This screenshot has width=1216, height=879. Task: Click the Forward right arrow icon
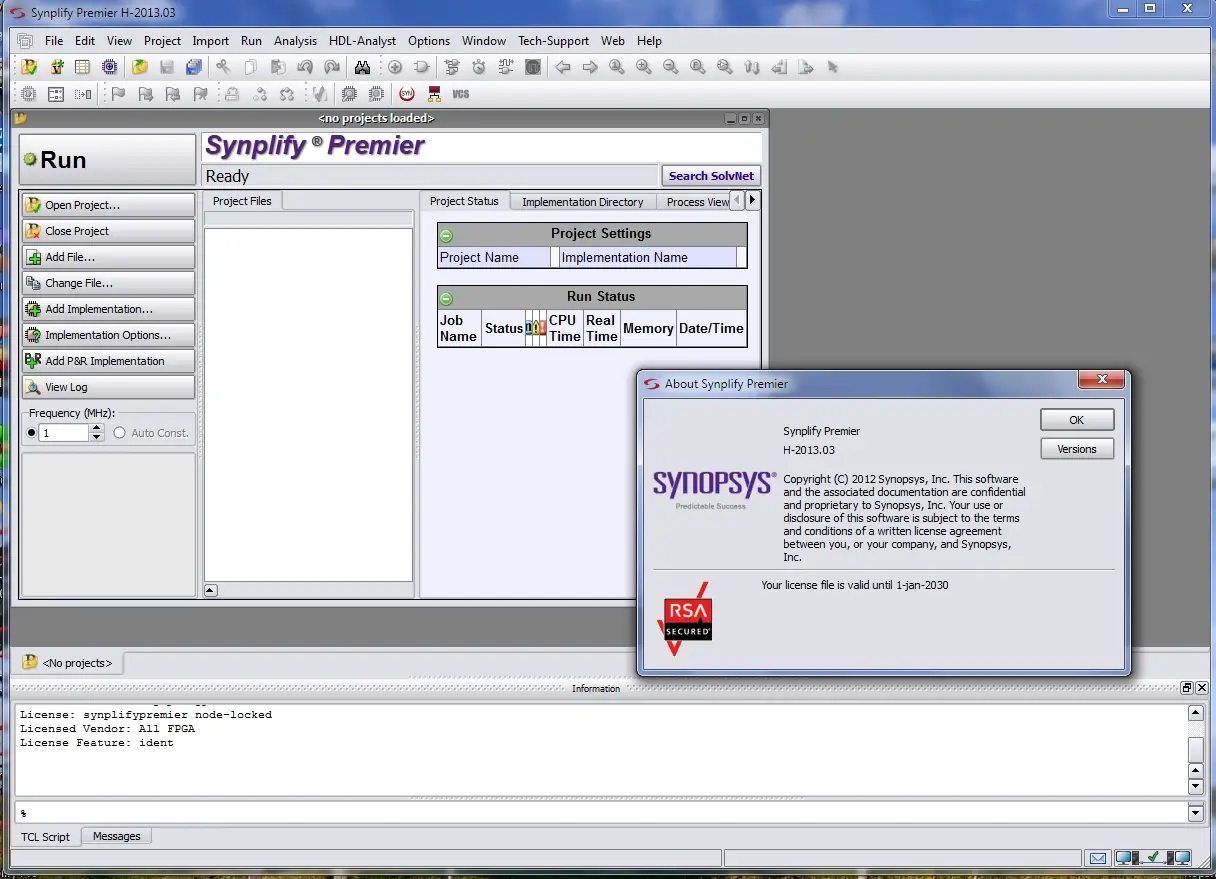click(x=590, y=68)
